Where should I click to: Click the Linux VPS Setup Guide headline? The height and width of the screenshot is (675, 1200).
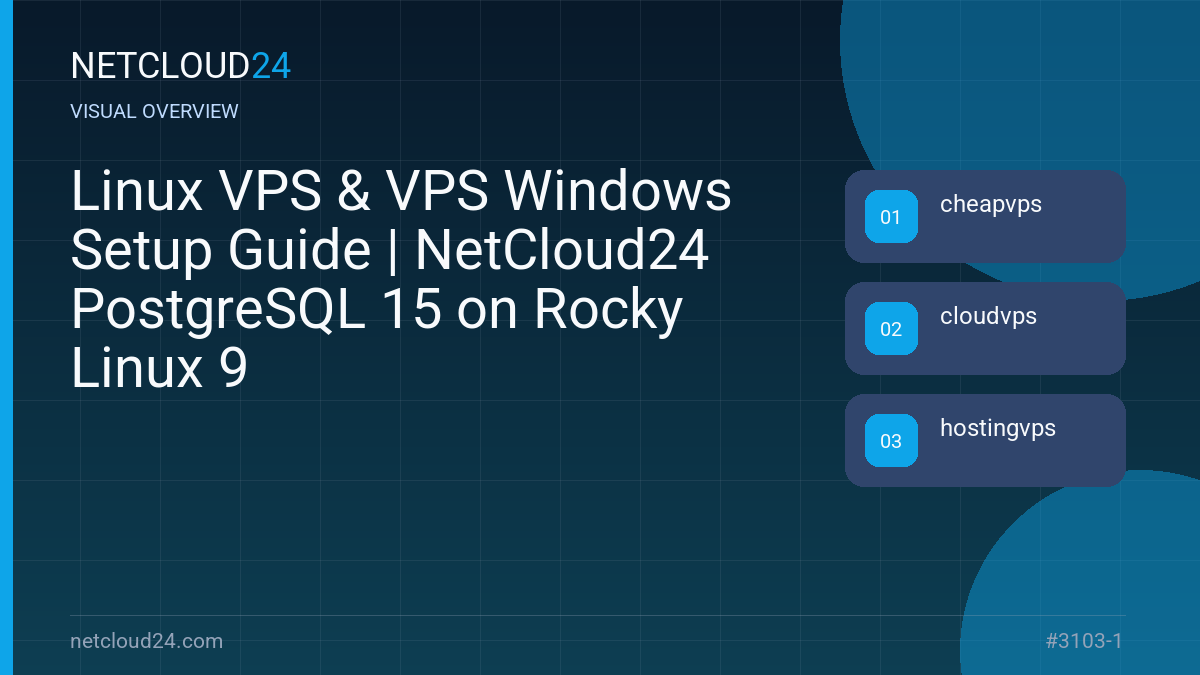[401, 281]
